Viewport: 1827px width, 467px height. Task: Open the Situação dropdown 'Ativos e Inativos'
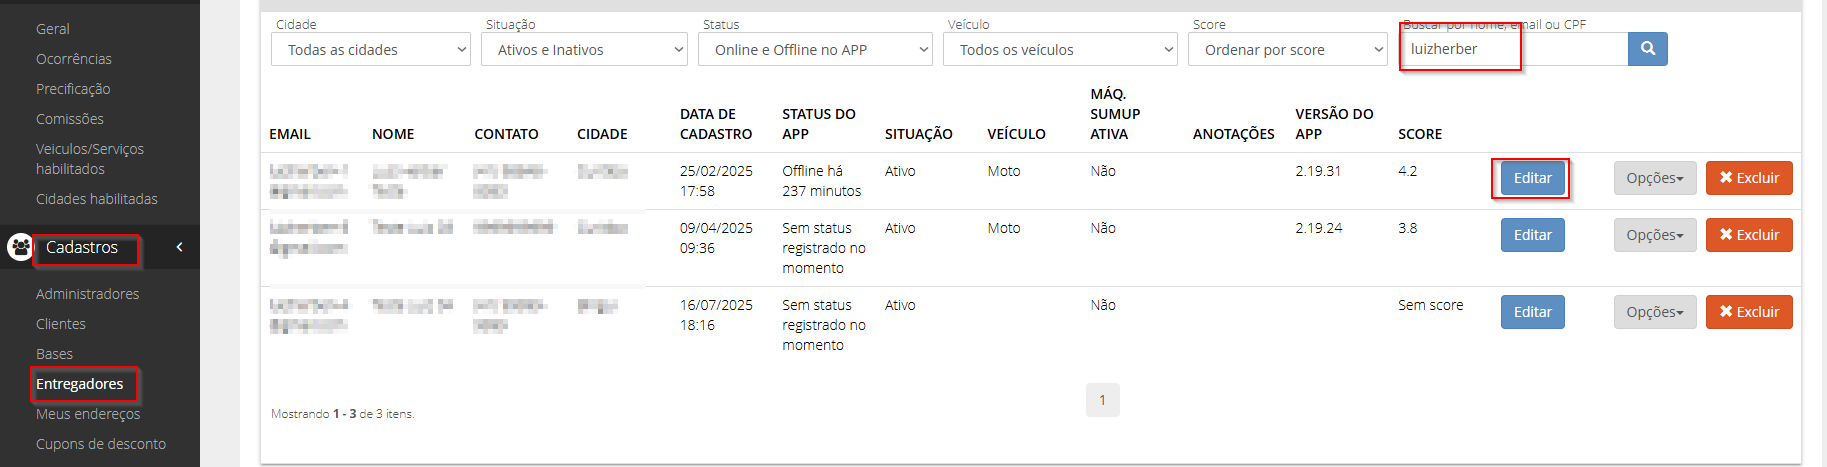click(584, 49)
